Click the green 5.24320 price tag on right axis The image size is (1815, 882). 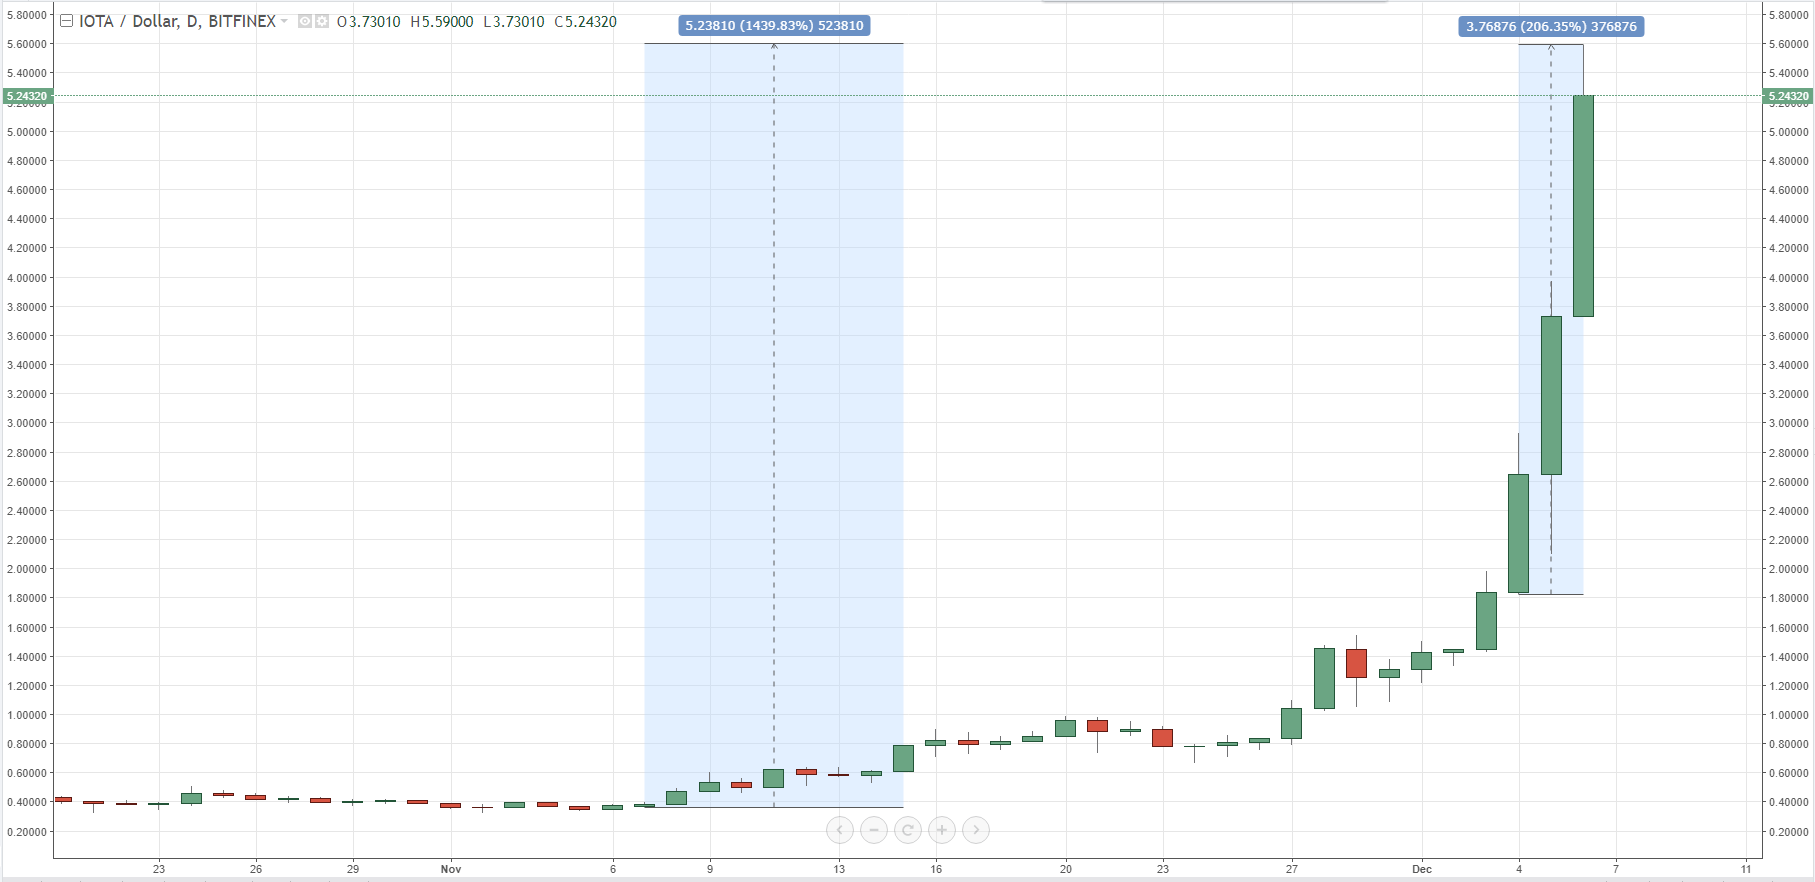tap(1788, 97)
